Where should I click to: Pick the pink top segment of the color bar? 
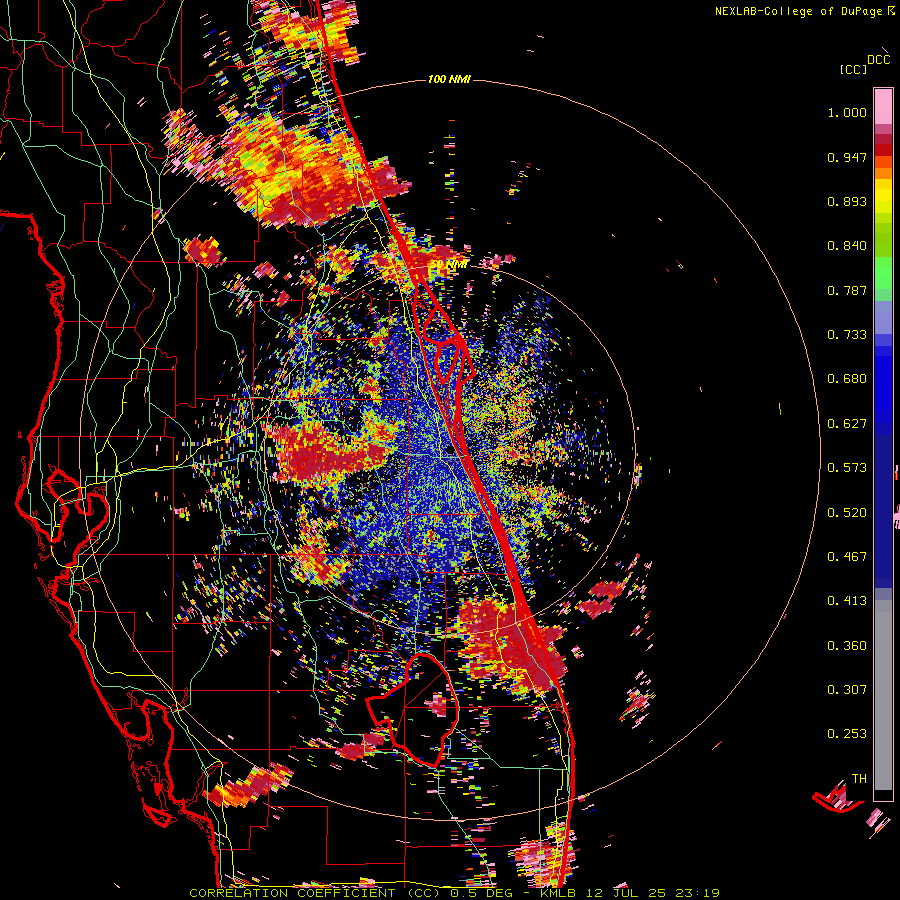point(883,106)
